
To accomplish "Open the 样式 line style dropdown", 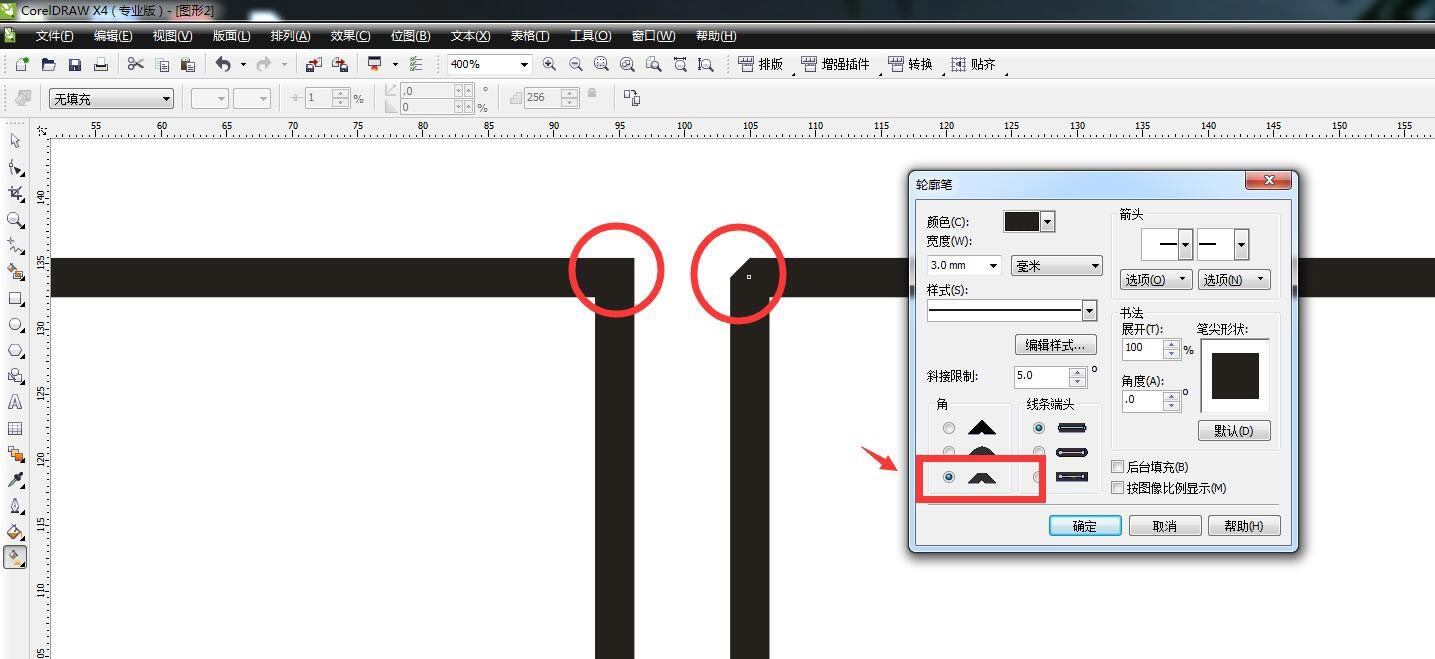I will tap(1089, 311).
